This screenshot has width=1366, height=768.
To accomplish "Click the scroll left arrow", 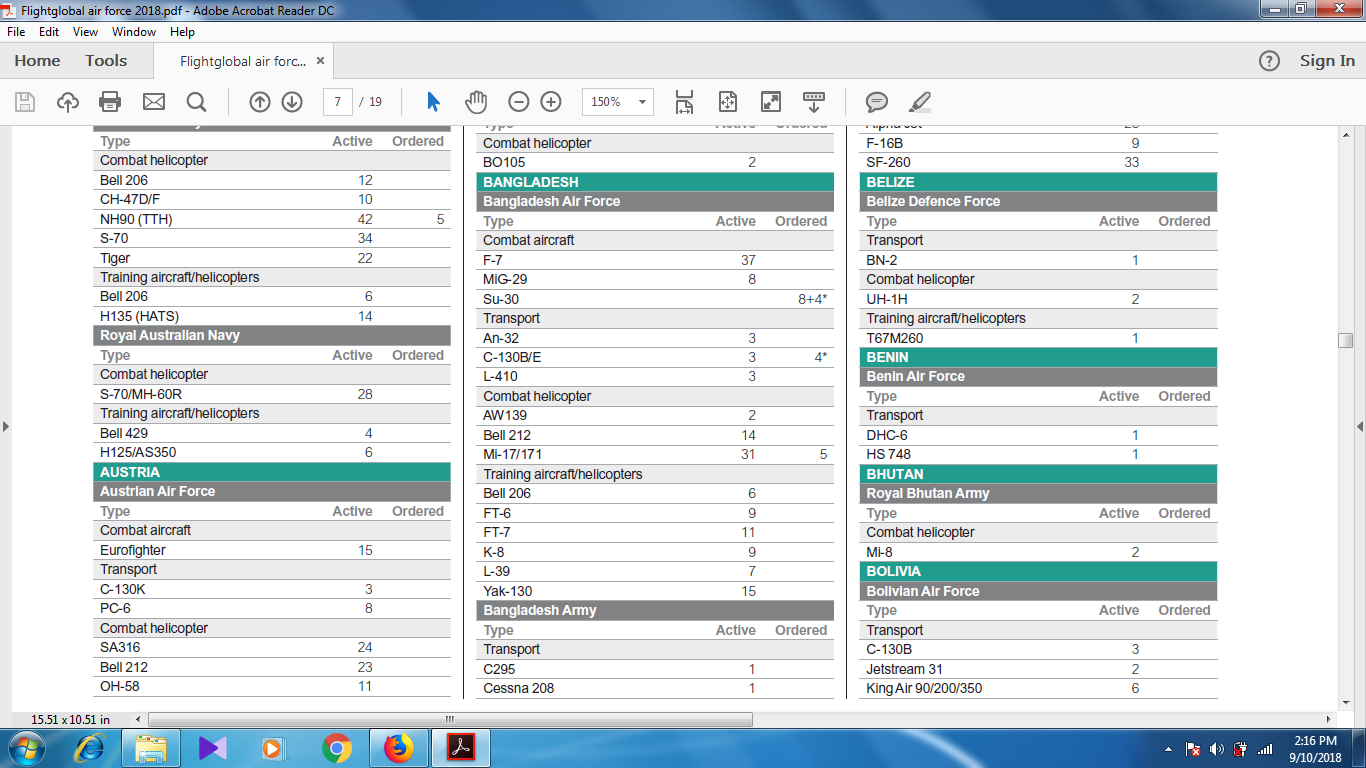I will coord(139,719).
